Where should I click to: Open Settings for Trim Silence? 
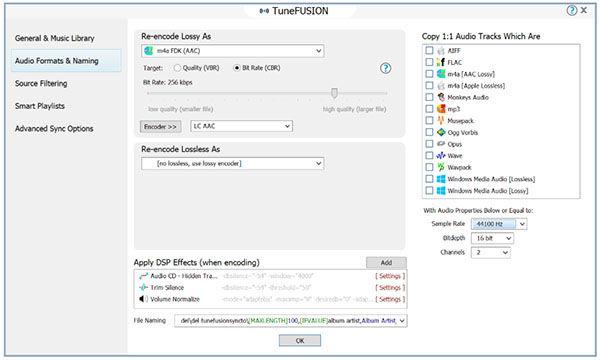click(390, 287)
